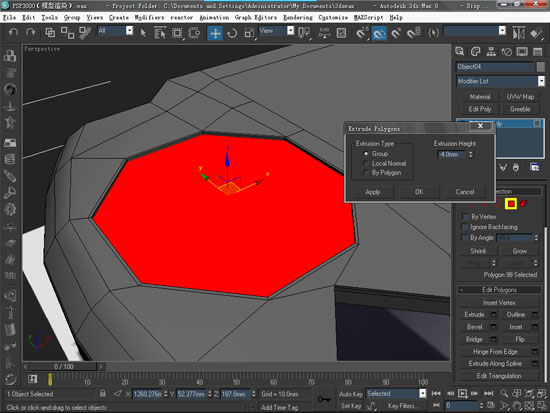Select Polygon sub-object level icon
The height and width of the screenshot is (413, 550).
(x=511, y=204)
